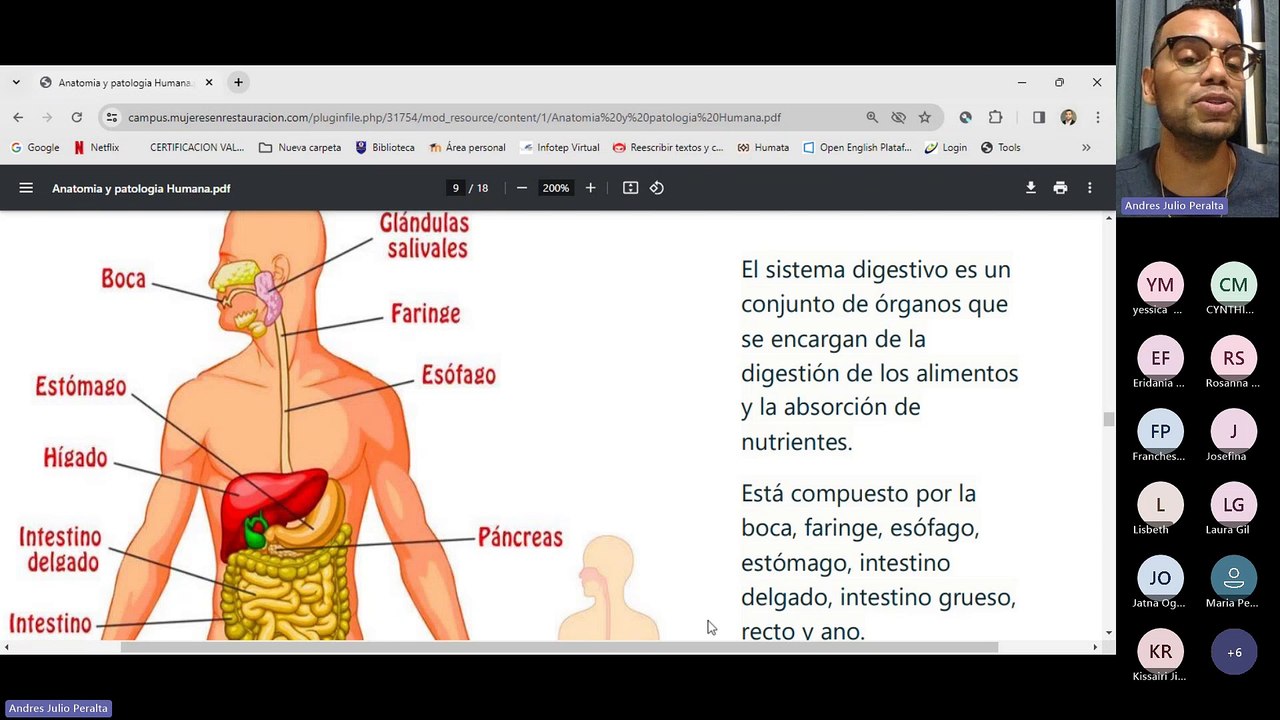Click the scroll right arrow of PDF

pyautogui.click(x=1095, y=647)
